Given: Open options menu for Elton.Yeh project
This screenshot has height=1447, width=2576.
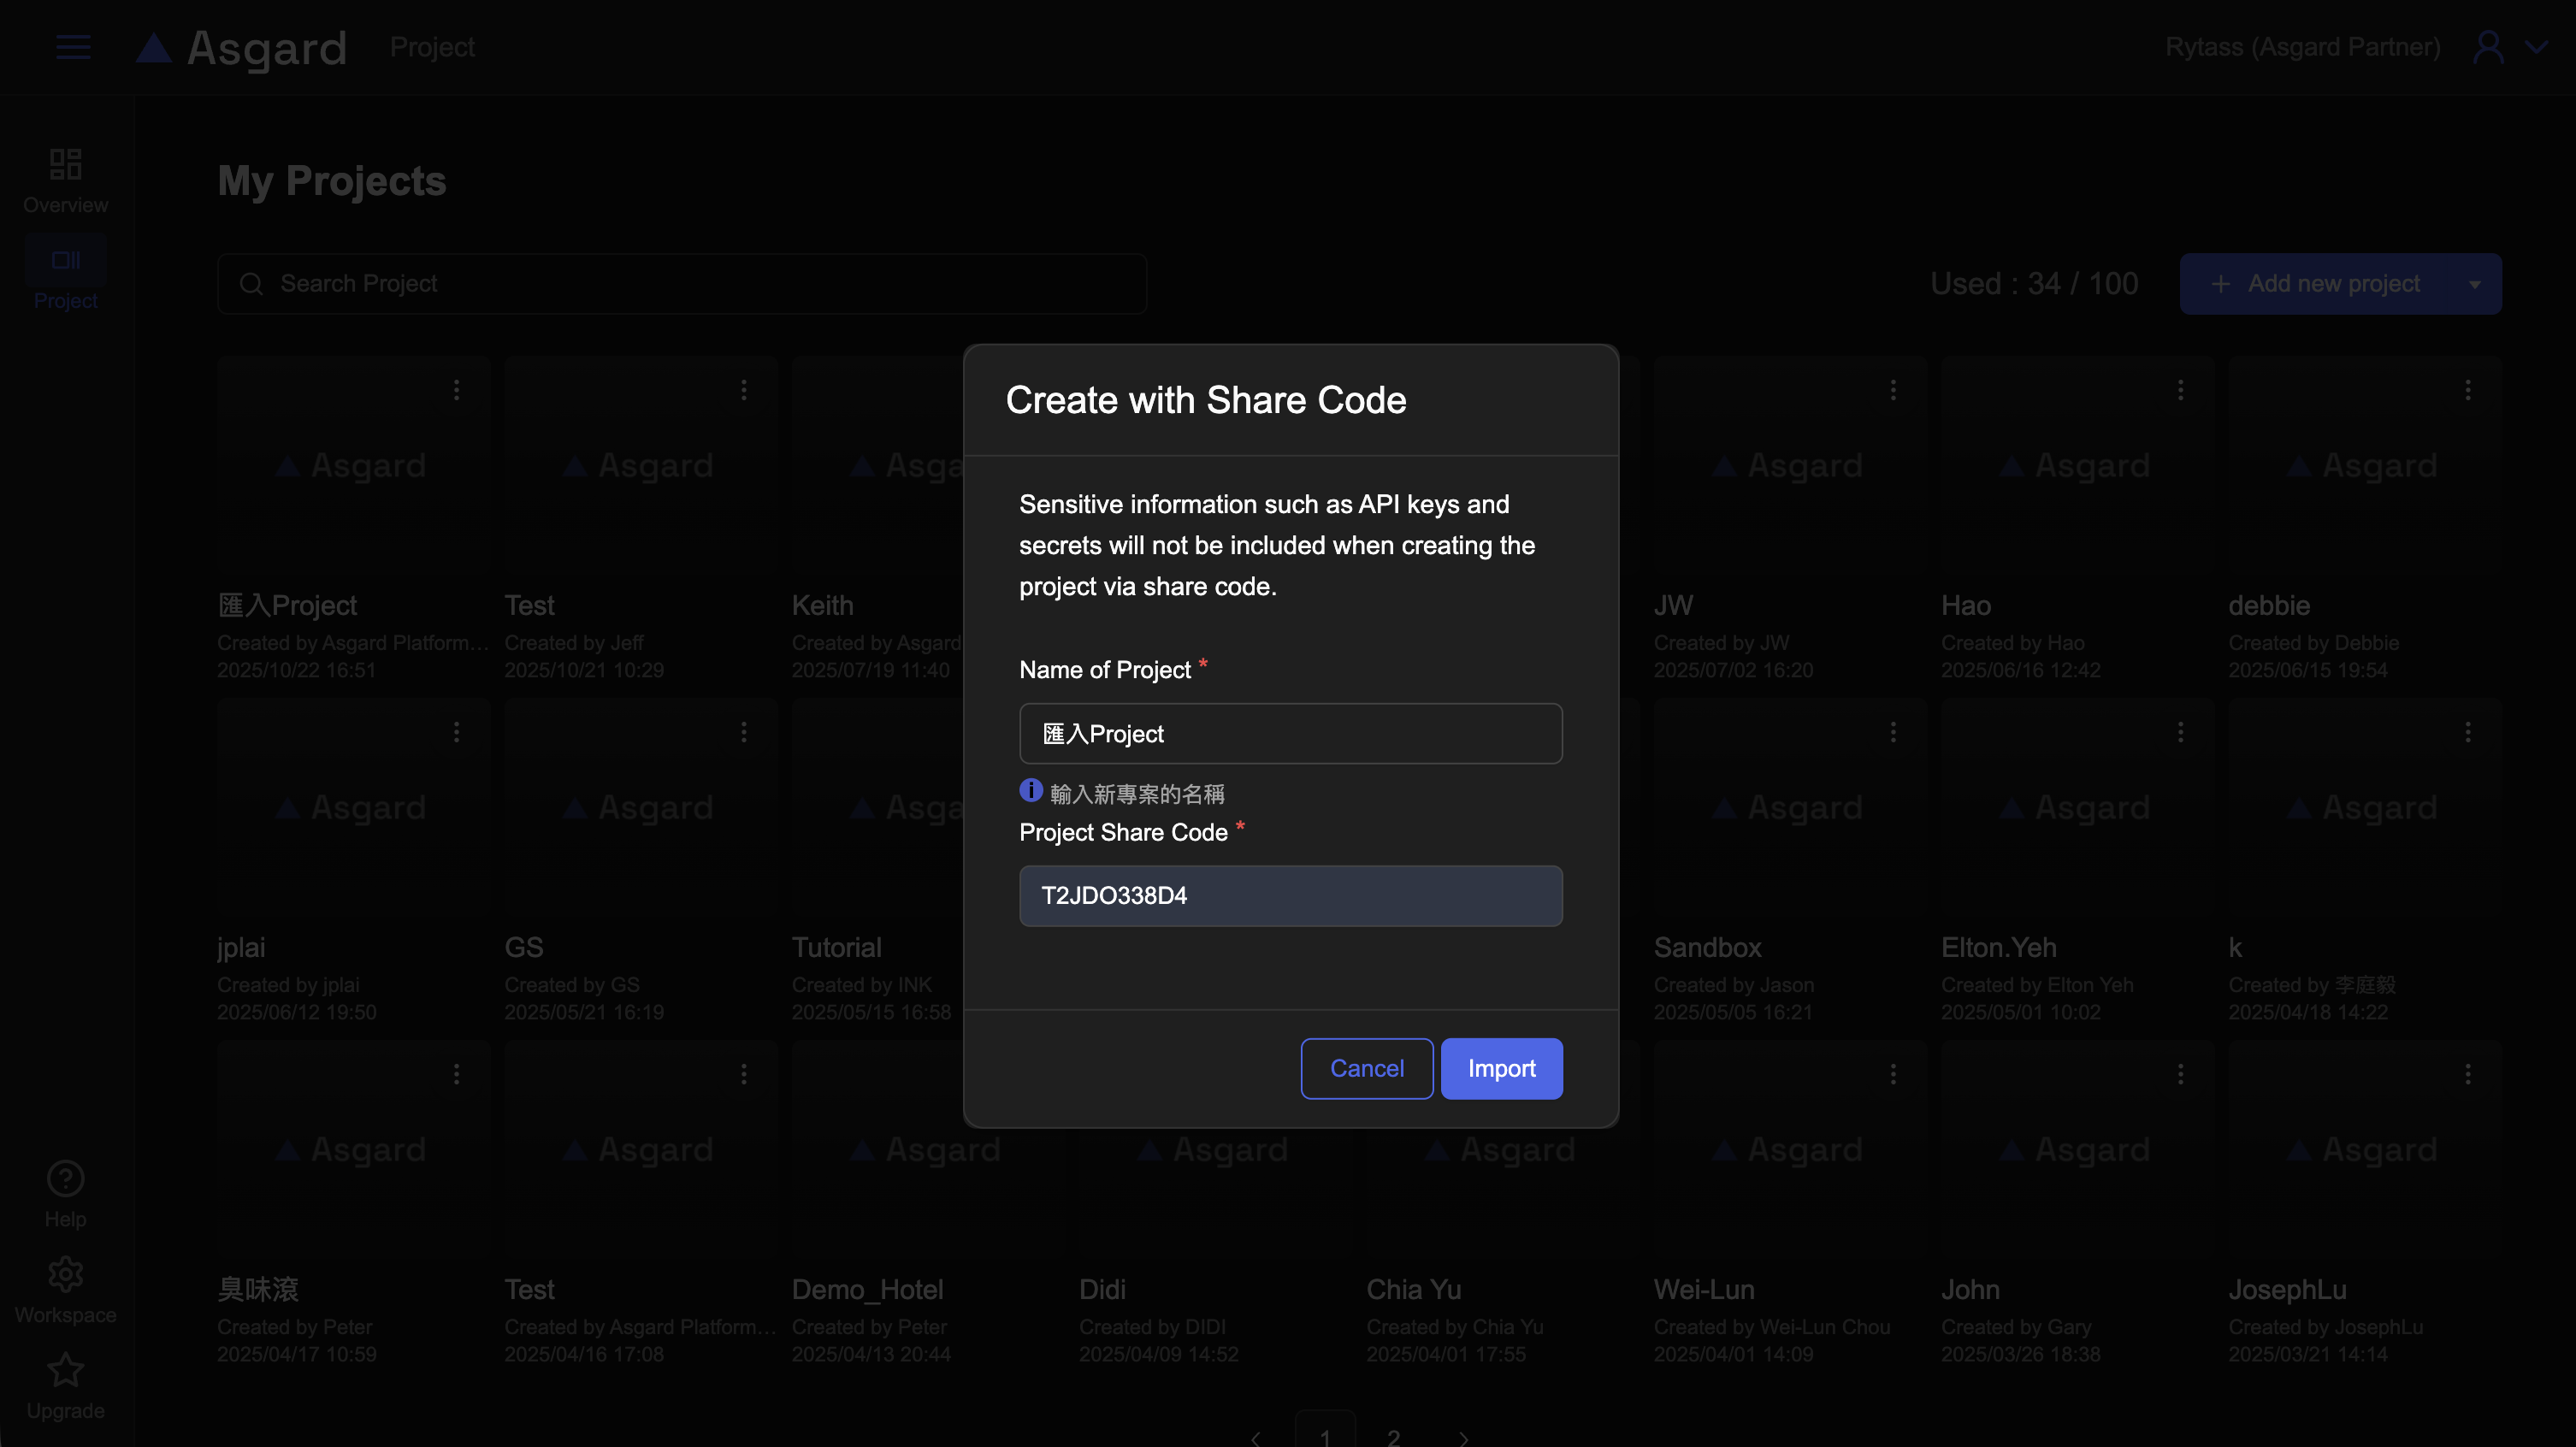Looking at the screenshot, I should coord(2180,732).
